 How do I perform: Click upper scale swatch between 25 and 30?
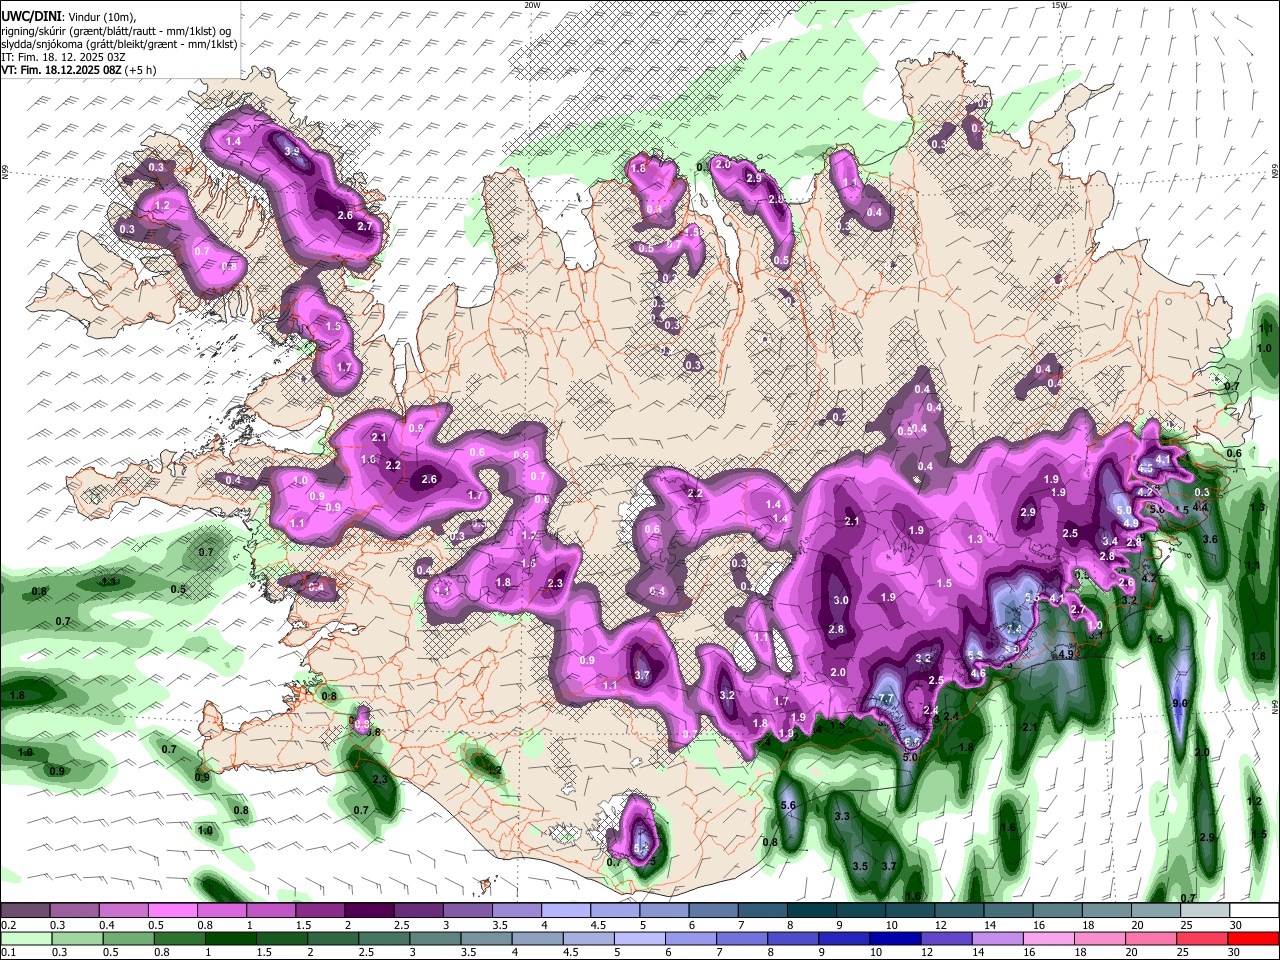tap(1203, 910)
